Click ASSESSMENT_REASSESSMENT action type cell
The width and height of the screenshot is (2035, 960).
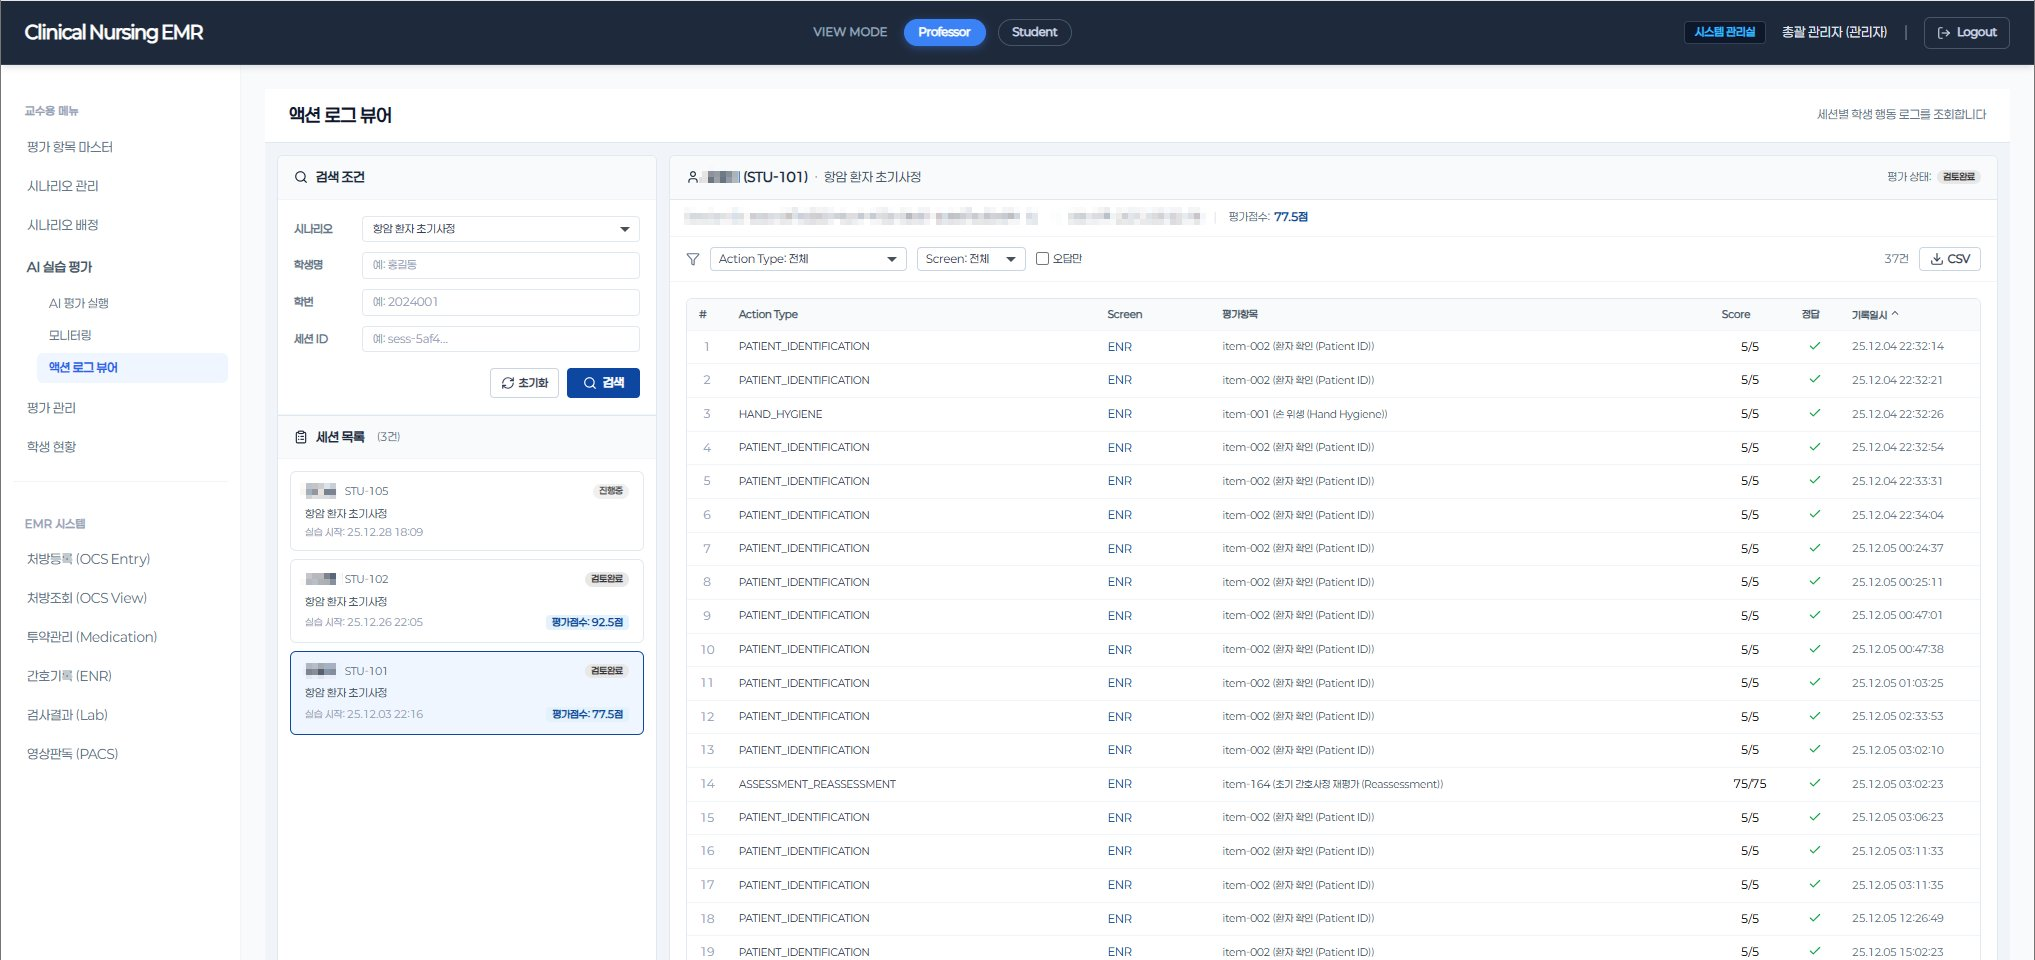pyautogui.click(x=817, y=783)
